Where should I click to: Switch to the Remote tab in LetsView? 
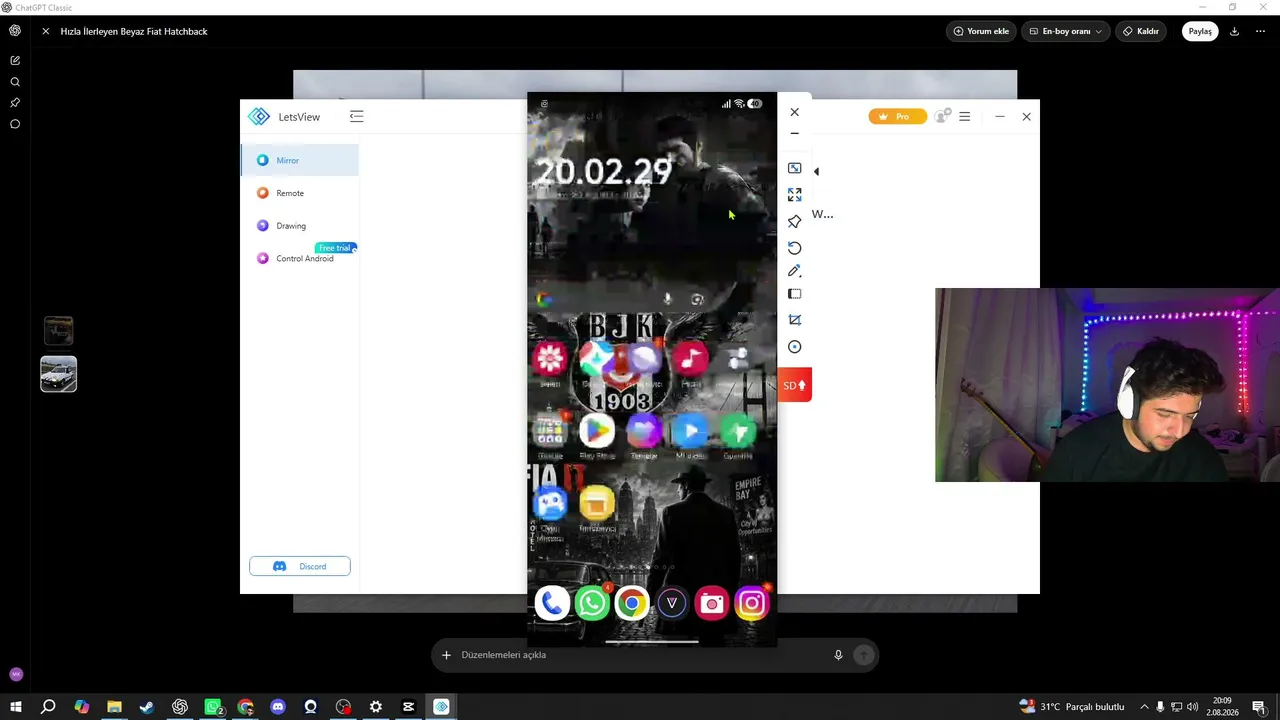coord(299,193)
